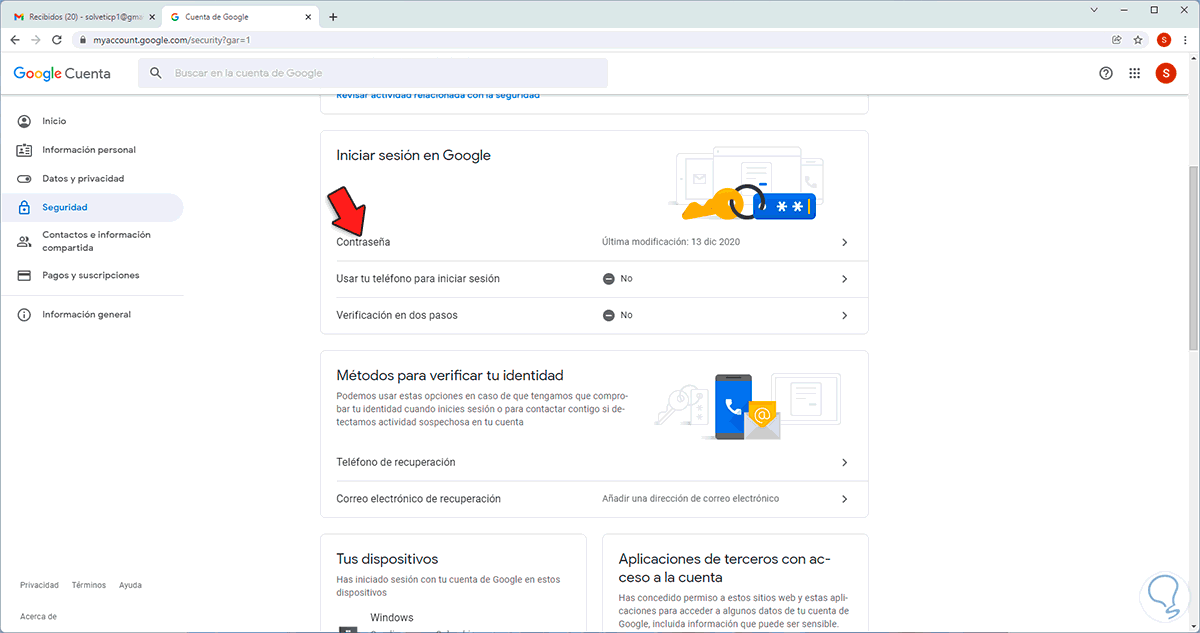Expand the Correo electrónico de recuperación chevron
1200x633 pixels.
click(844, 499)
